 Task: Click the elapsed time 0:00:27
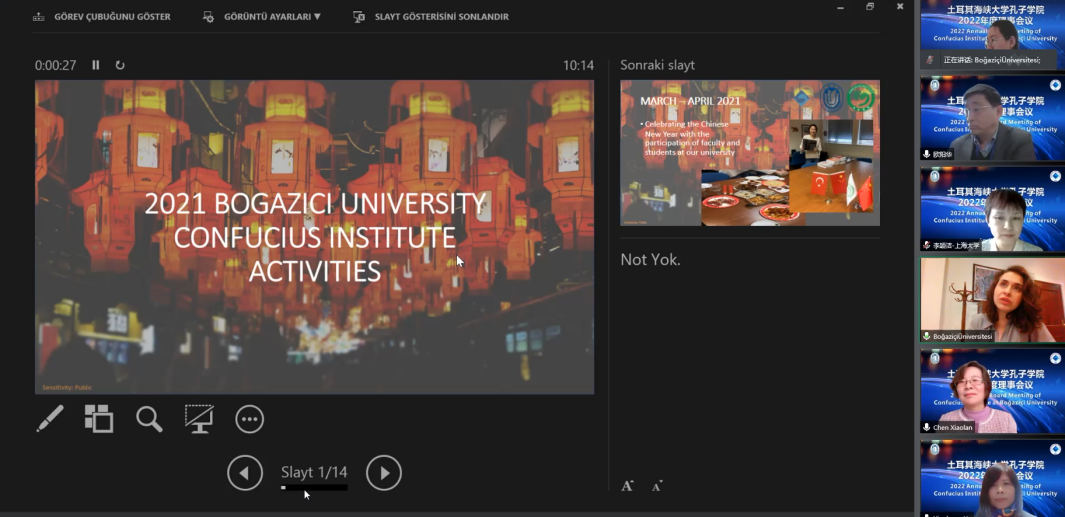(56, 65)
